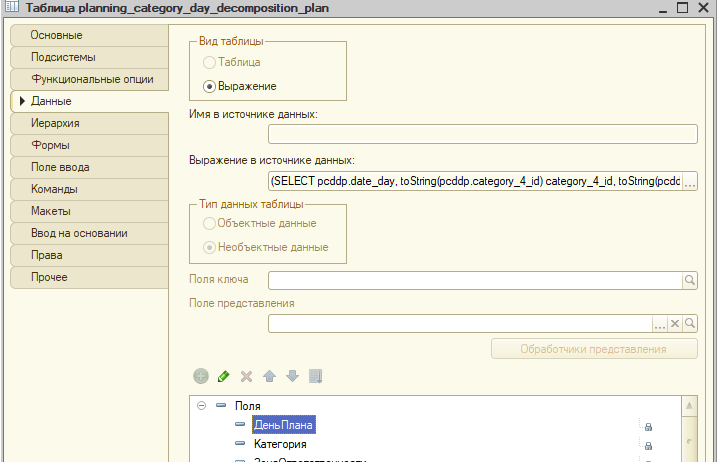Select the ДеньПлана field row

(284, 425)
